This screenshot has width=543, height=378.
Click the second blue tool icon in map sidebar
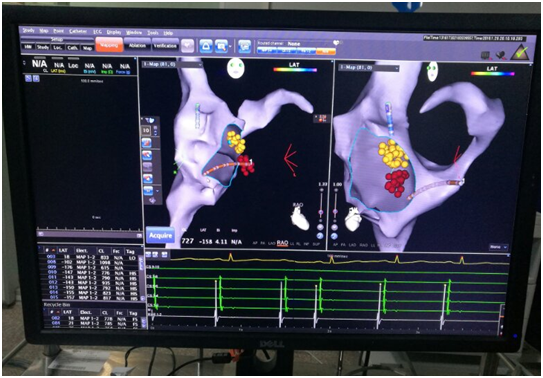148,155
